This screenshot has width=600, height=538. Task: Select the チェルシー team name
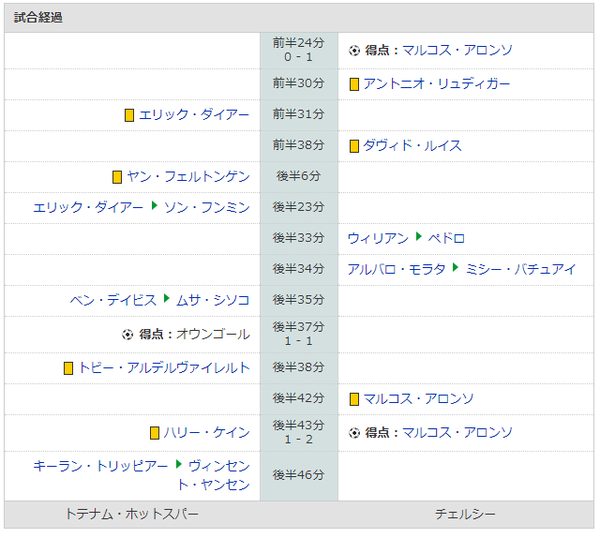(x=465, y=515)
